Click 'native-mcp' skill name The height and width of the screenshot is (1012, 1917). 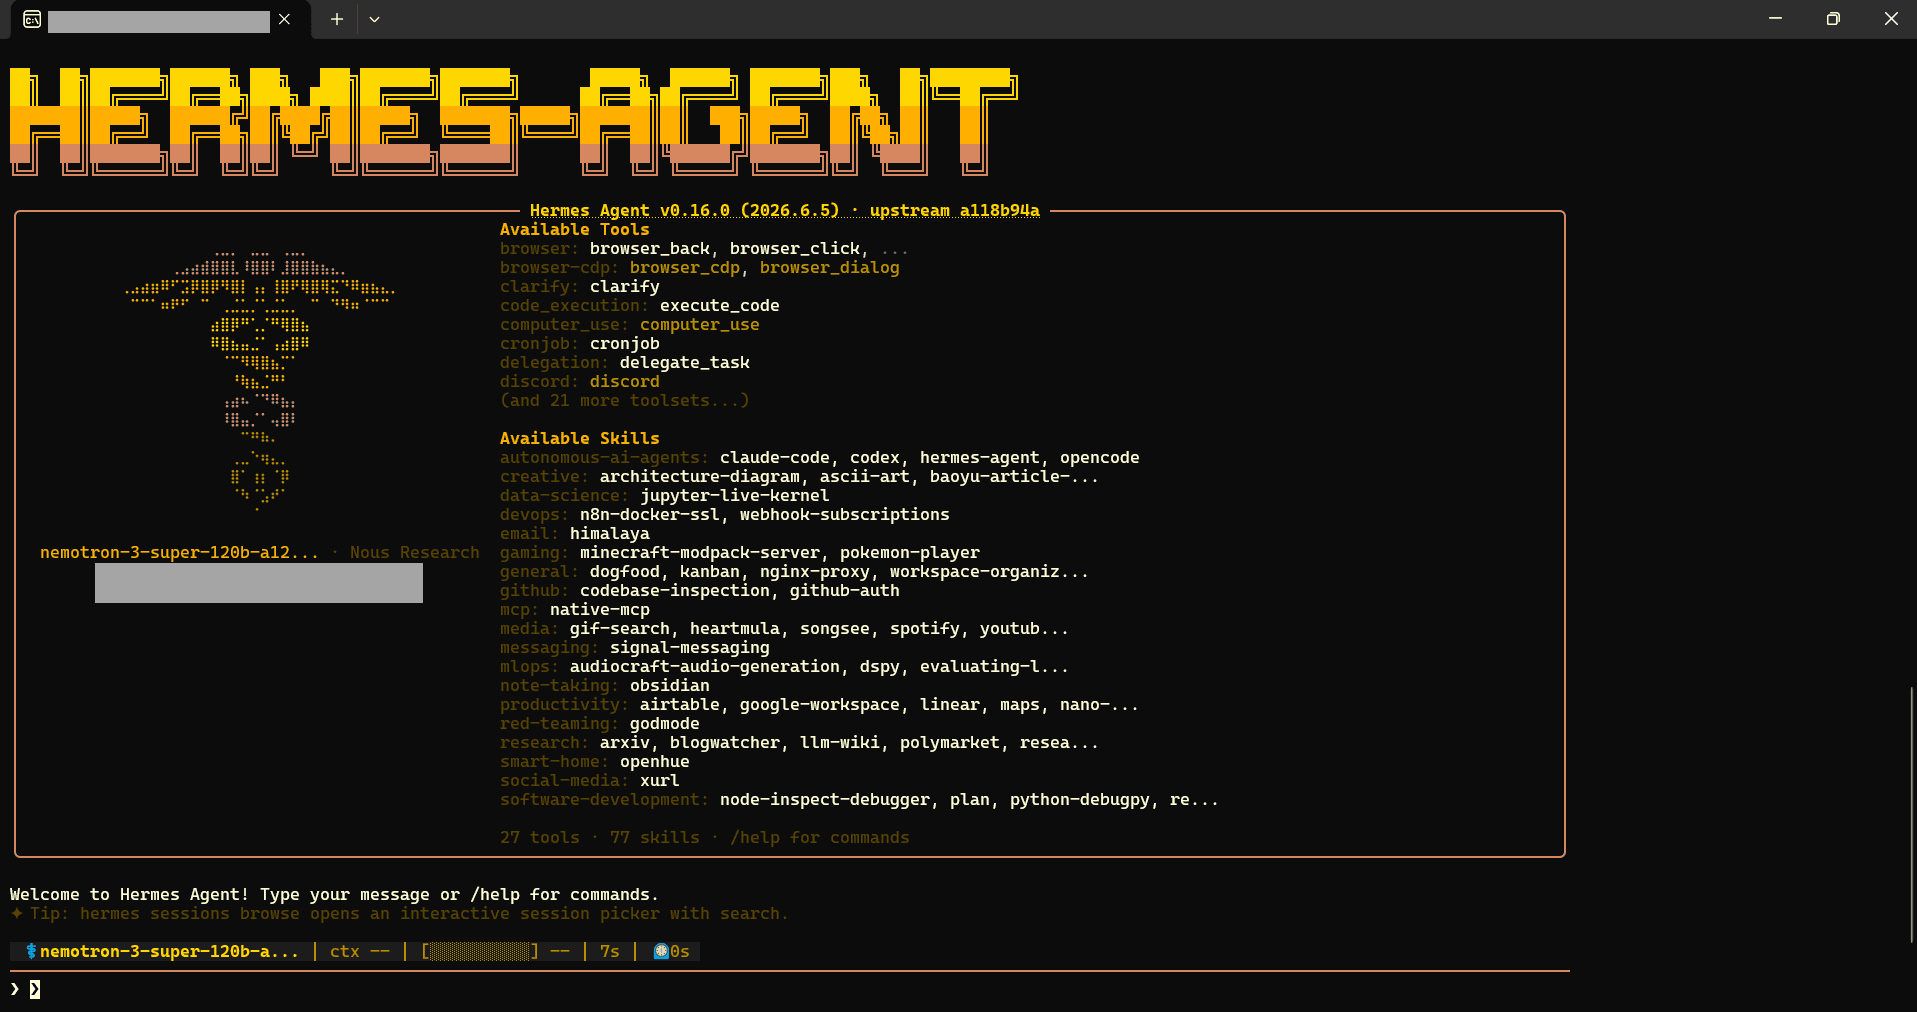(599, 609)
